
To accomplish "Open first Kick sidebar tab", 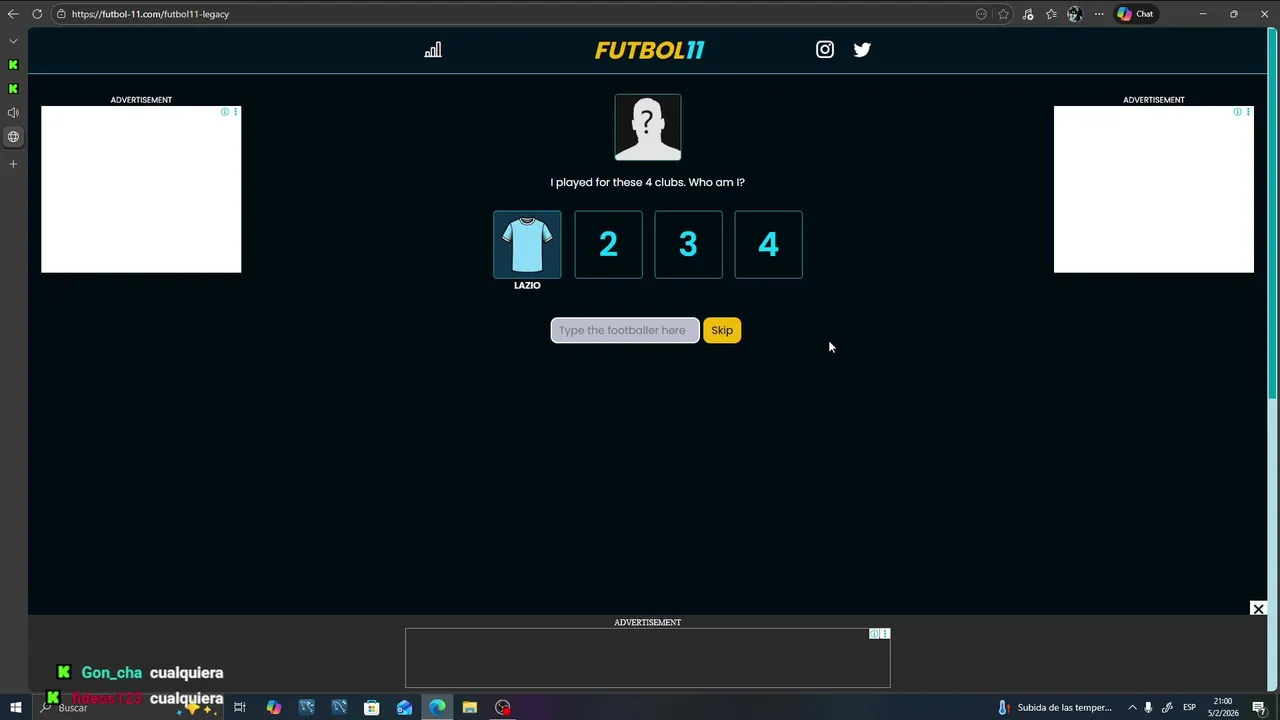I will (x=13, y=65).
